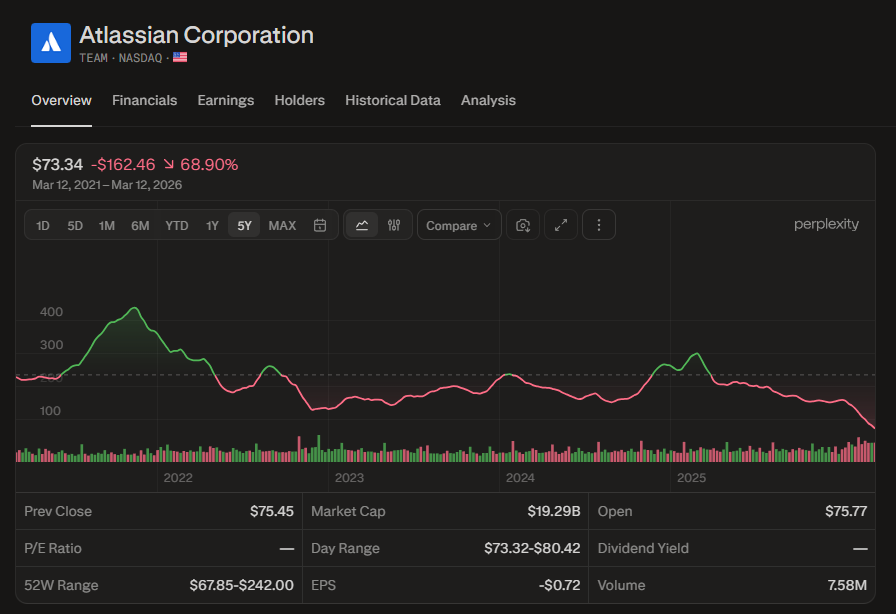Click the 52W Range value $67.85-$242.00

pos(241,585)
